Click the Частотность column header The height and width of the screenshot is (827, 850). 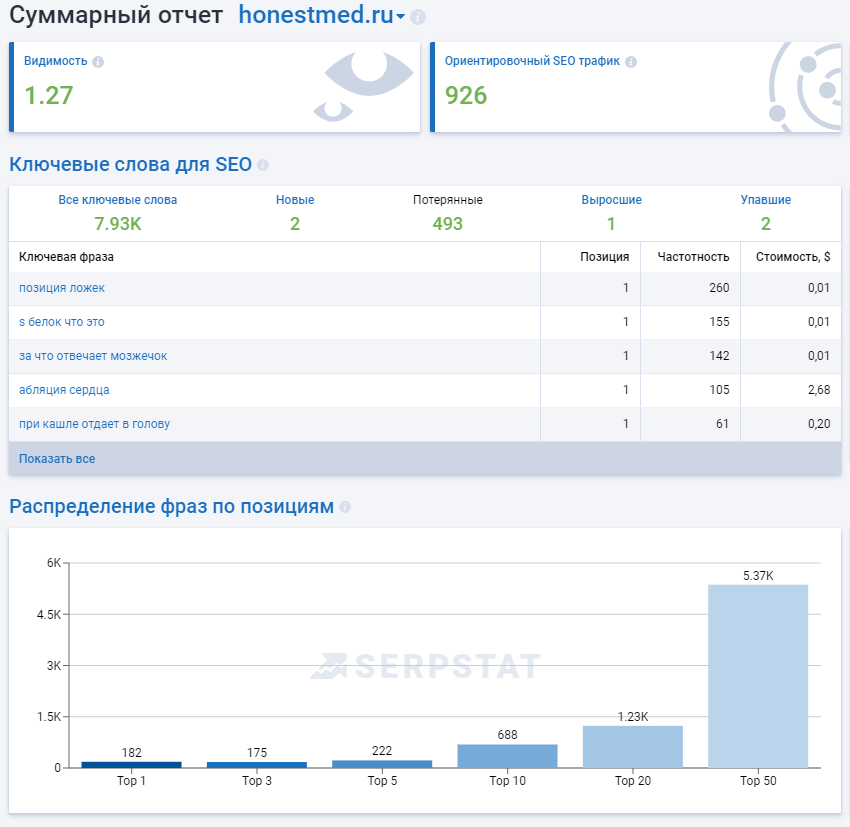[x=693, y=257]
